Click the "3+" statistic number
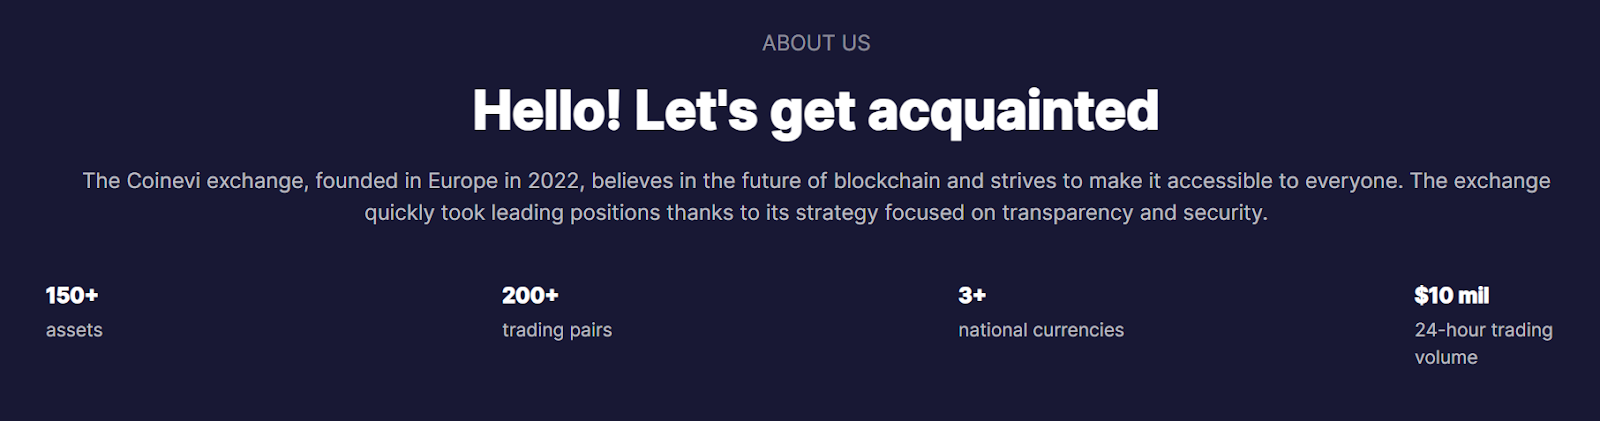This screenshot has height=421, width=1600. (972, 296)
